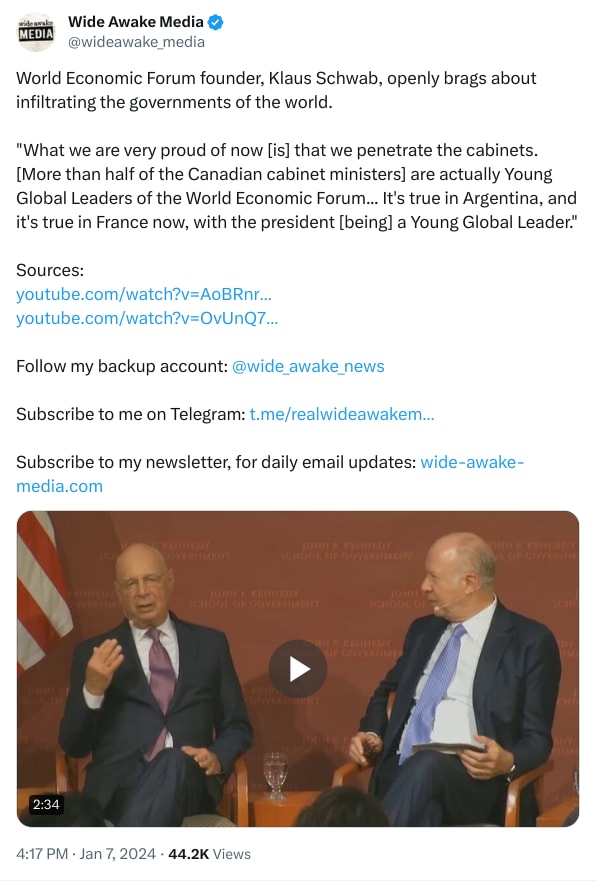Open the second YouTube source link (OvUnQ7)

point(147,318)
